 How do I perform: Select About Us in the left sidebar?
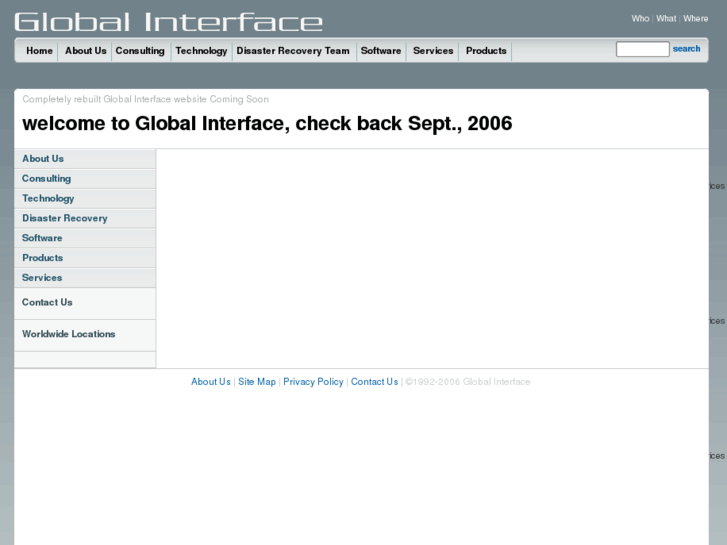click(x=85, y=159)
